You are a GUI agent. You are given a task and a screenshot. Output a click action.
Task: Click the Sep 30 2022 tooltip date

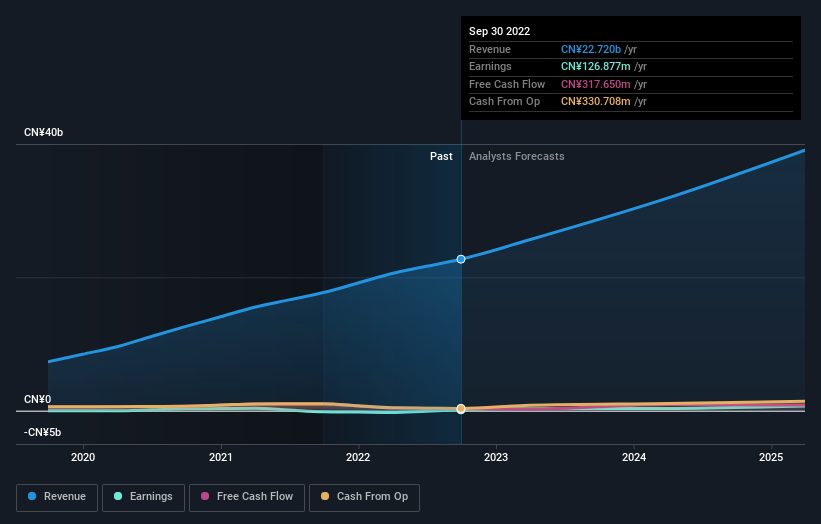coord(500,31)
